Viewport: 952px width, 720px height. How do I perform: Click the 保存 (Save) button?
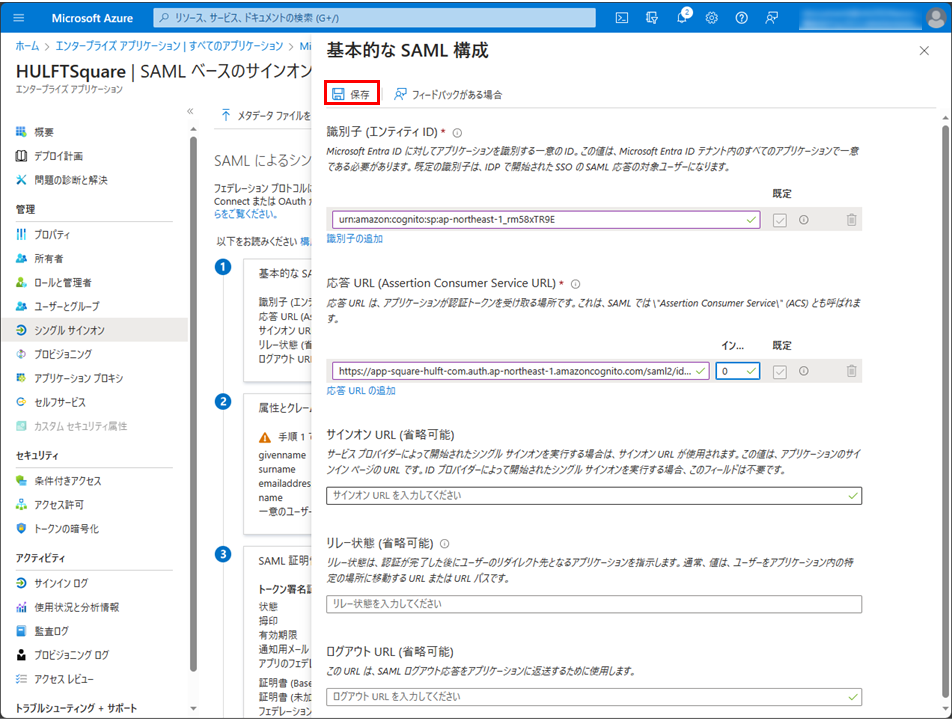coord(351,94)
